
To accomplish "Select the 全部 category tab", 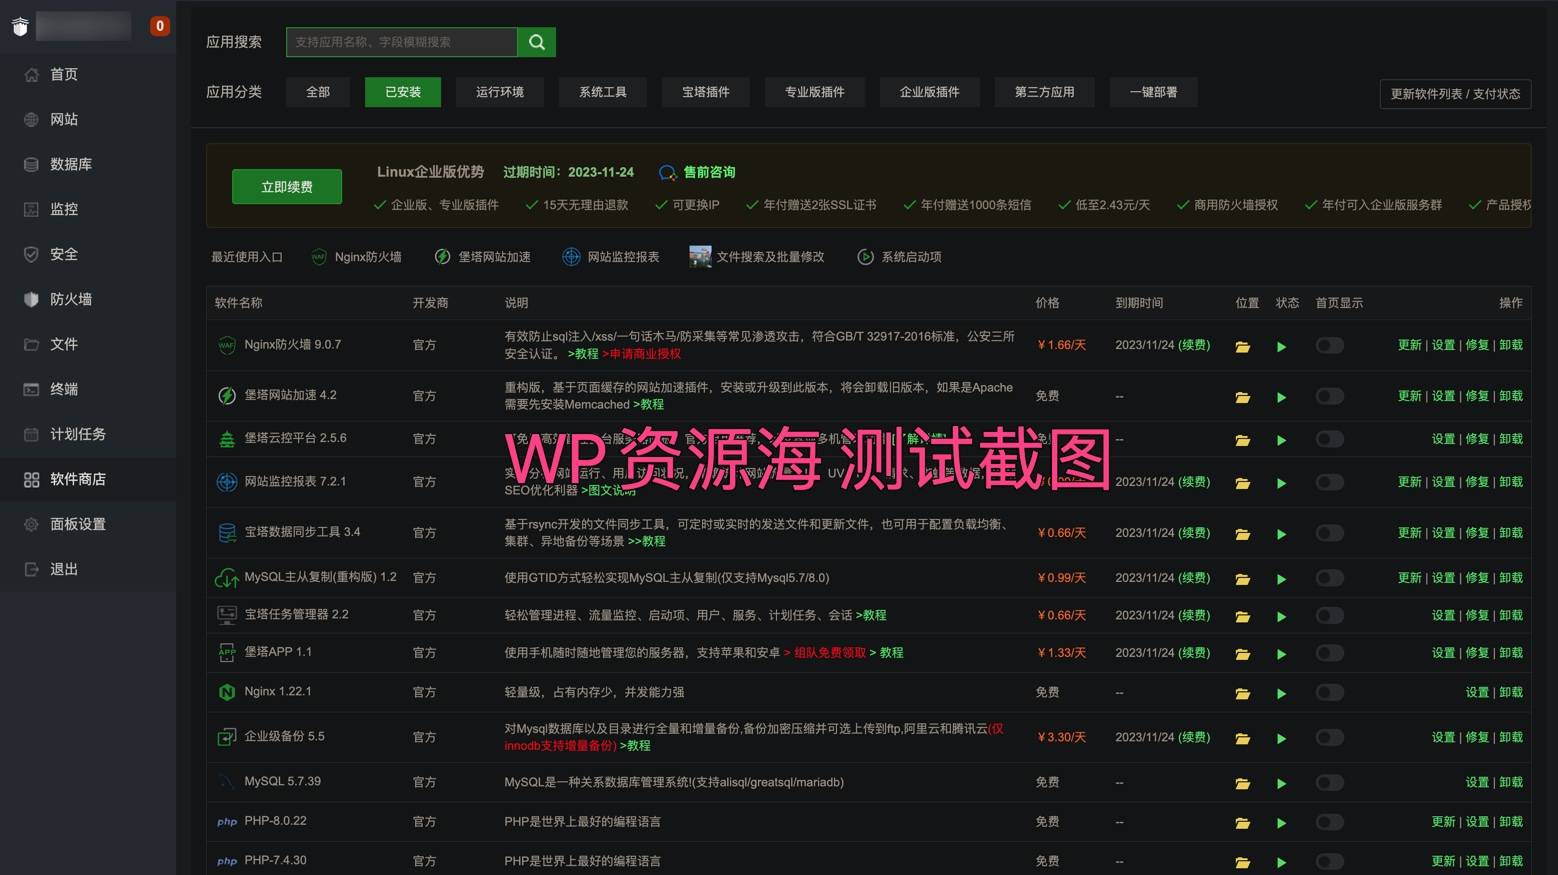I will pyautogui.click(x=318, y=92).
